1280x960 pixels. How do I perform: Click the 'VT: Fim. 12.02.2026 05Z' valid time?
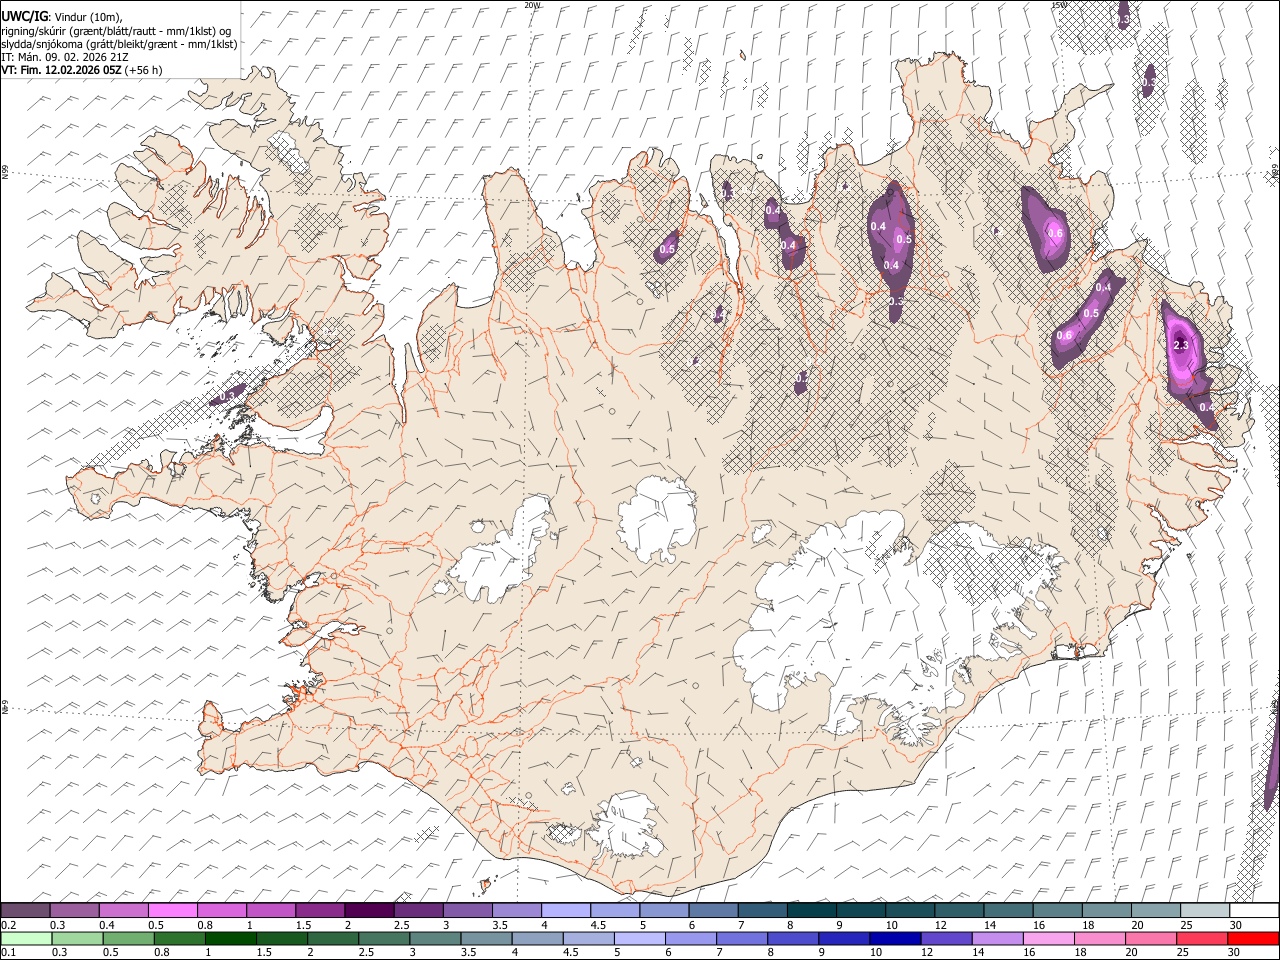click(62, 70)
